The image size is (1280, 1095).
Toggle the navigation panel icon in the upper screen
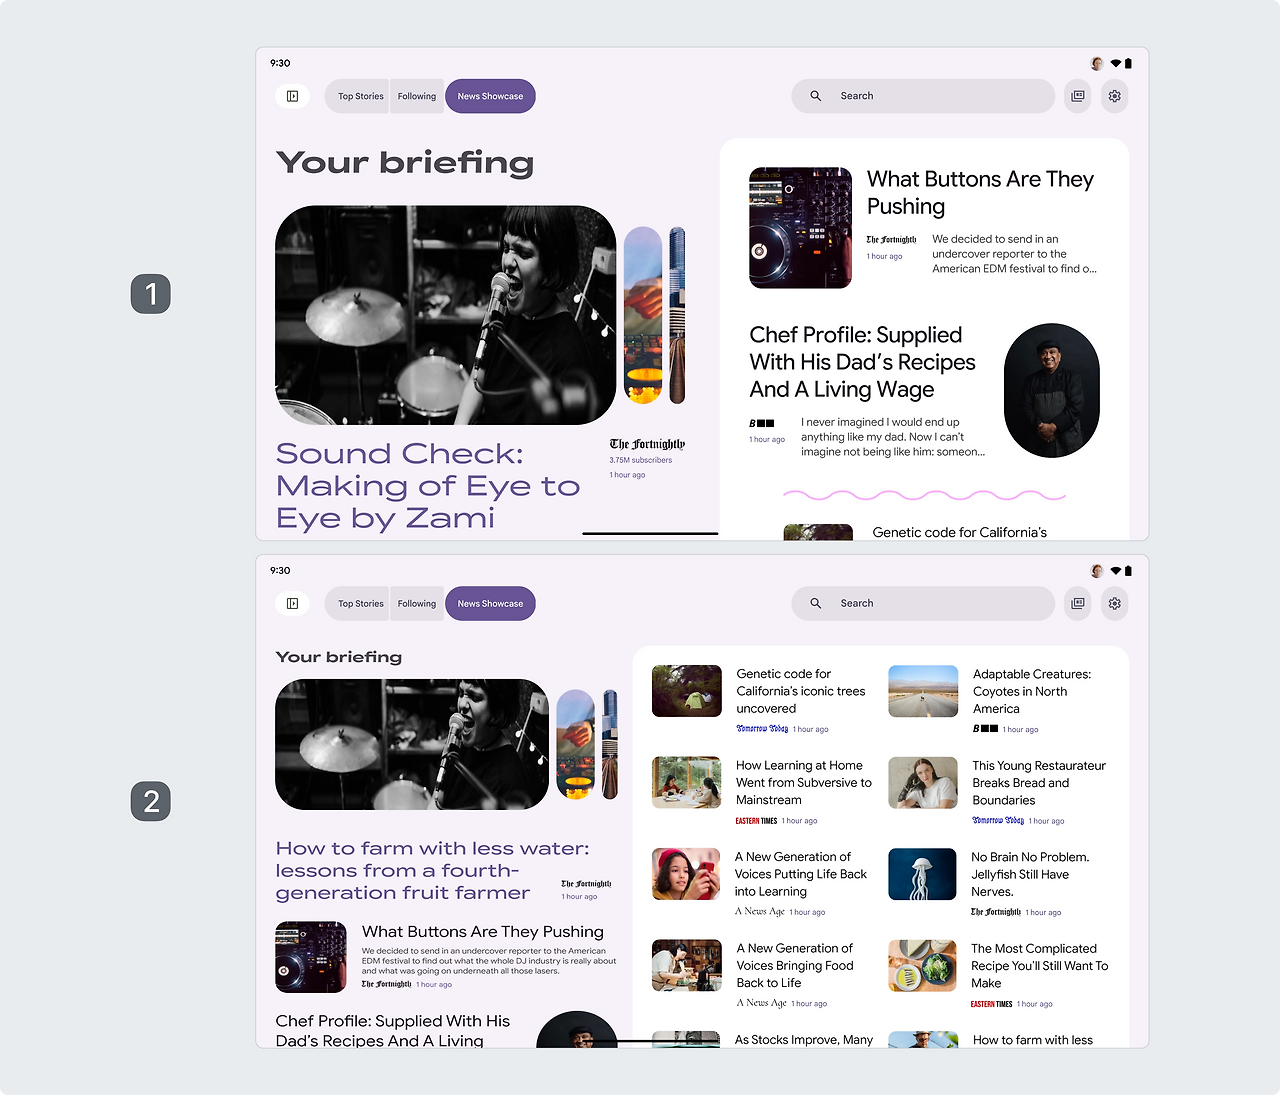pos(292,96)
